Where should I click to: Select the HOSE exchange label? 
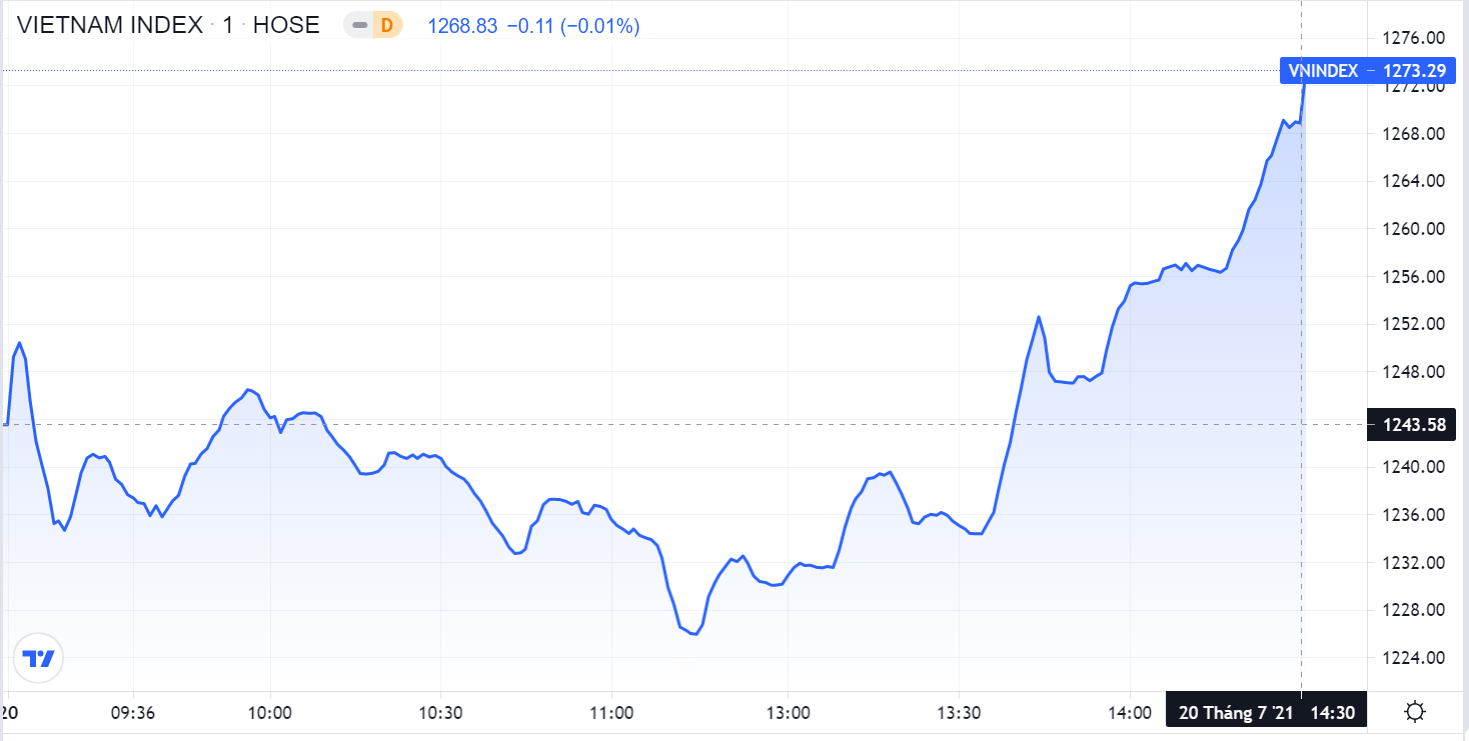point(286,26)
